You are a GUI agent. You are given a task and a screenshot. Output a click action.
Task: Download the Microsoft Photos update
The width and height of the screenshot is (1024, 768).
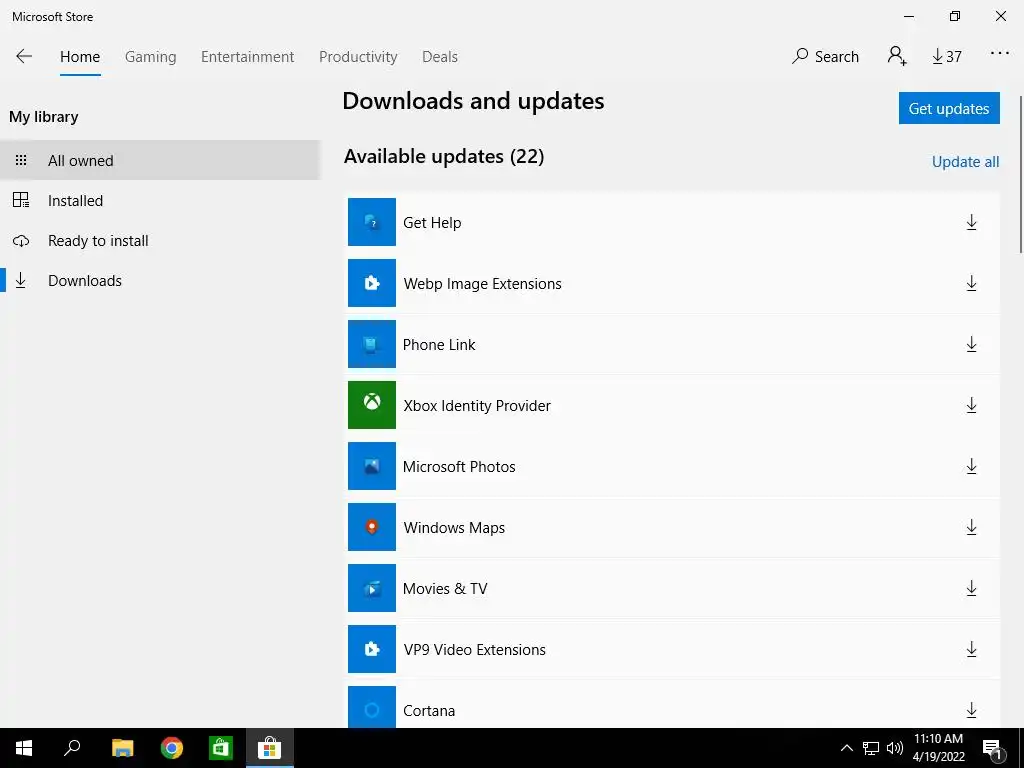coord(971,466)
